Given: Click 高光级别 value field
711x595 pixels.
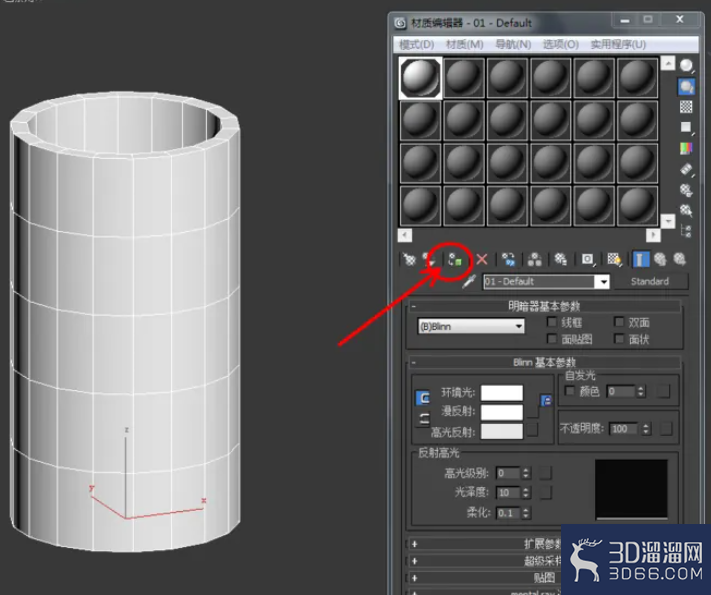Looking at the screenshot, I should click(x=508, y=473).
